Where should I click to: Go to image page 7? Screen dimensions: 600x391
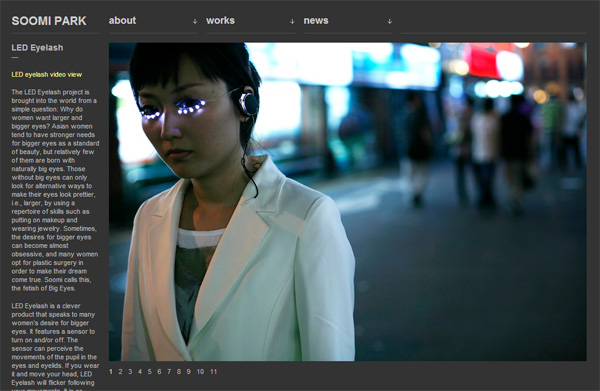click(169, 371)
